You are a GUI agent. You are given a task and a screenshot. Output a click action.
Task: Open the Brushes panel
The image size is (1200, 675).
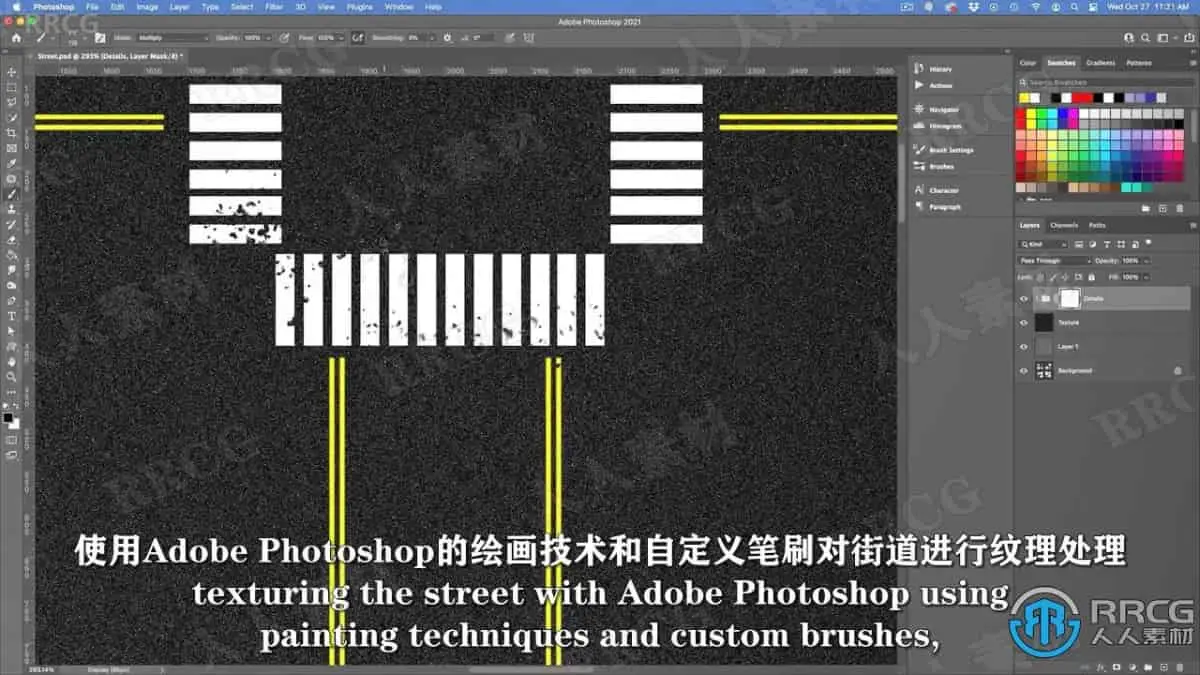[x=934, y=166]
